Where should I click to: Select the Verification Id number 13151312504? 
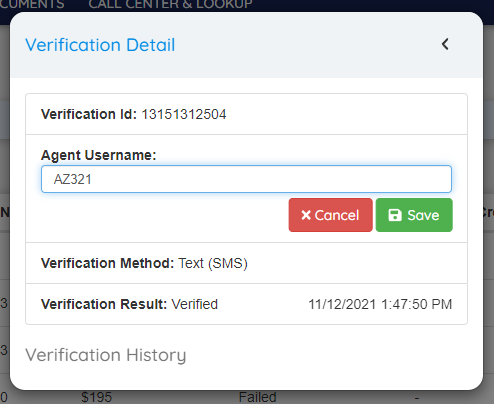click(184, 114)
